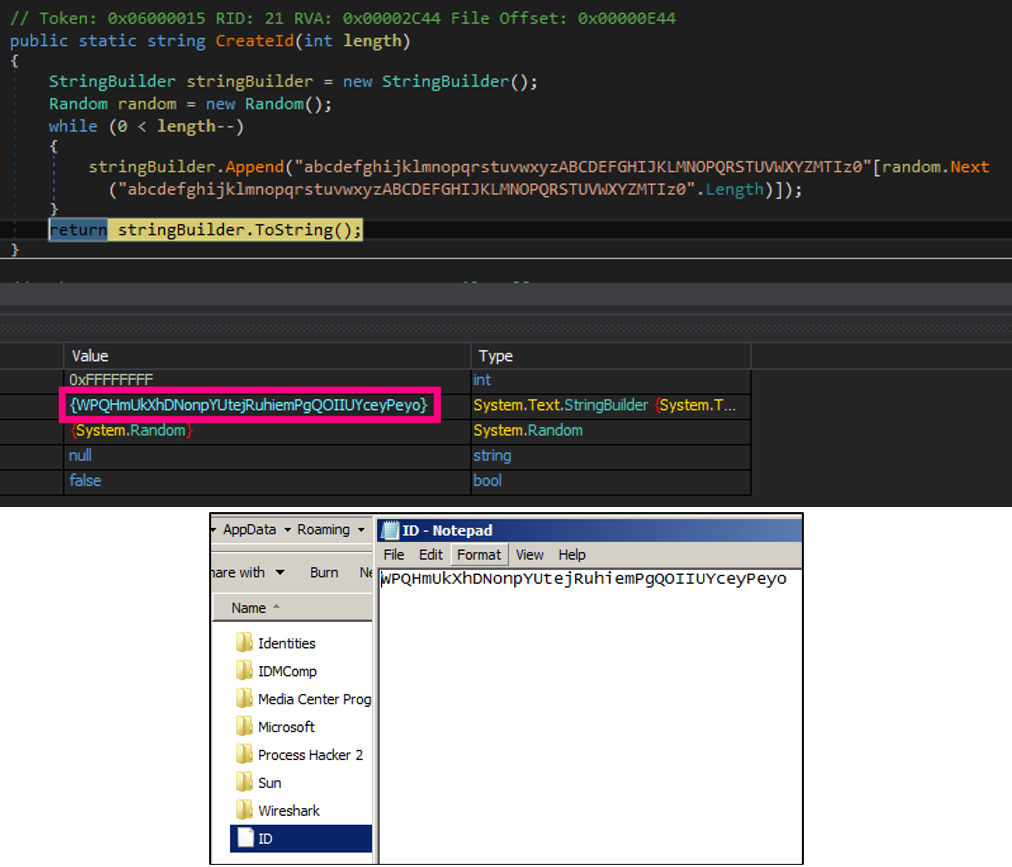Viewport: 1012px width, 867px height.
Task: Select the IDMComp folder icon
Action: (x=244, y=671)
